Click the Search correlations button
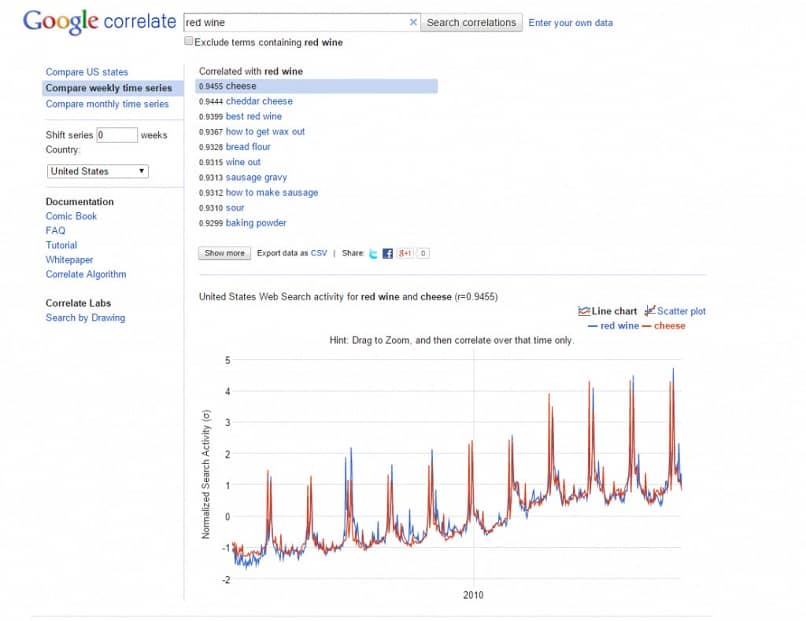This screenshot has height=621, width=806. pyautogui.click(x=471, y=23)
